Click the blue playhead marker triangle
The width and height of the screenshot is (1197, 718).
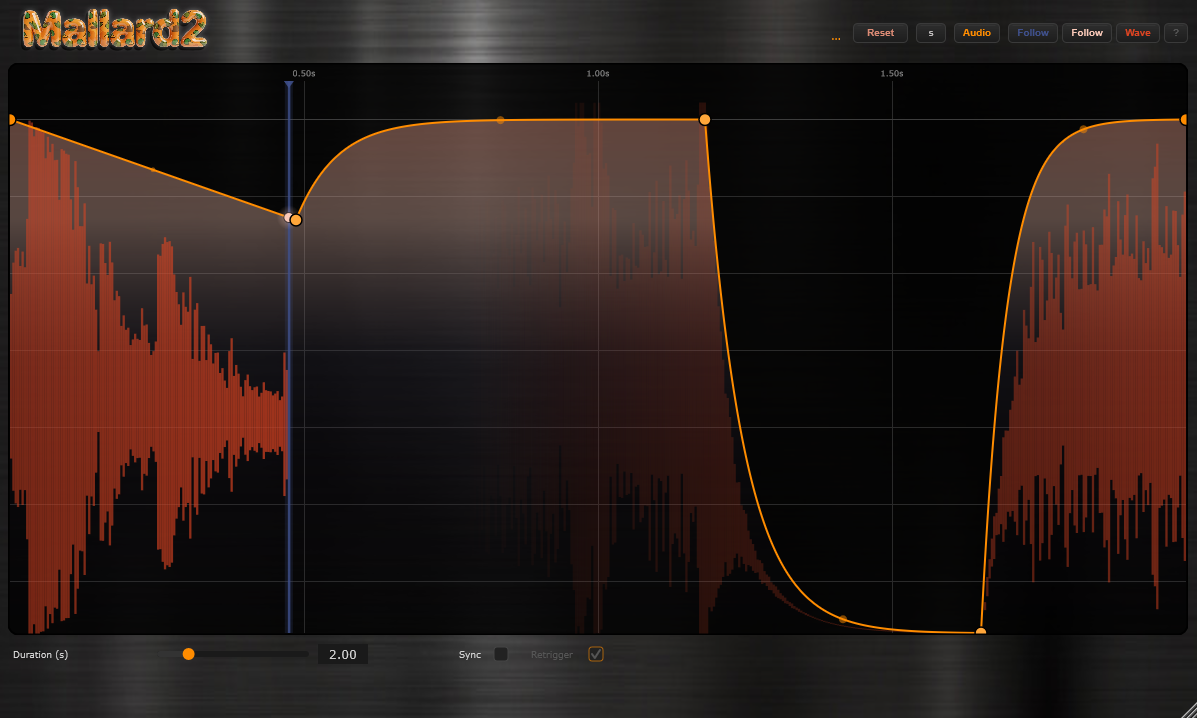(x=289, y=85)
